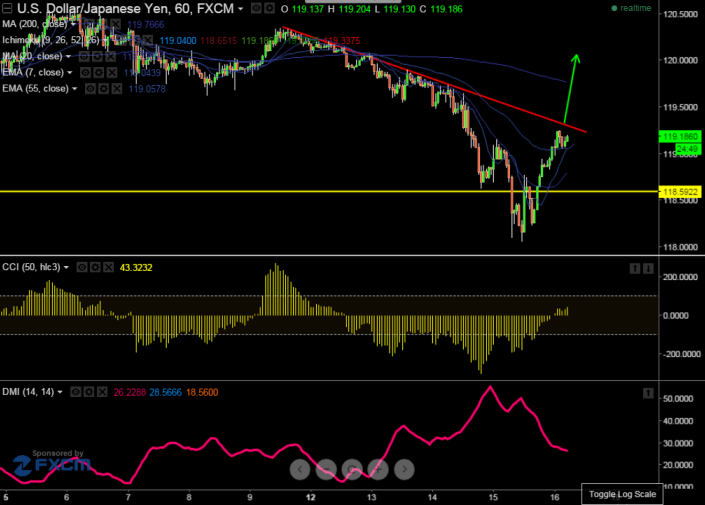
Task: Expand the MA (200, close) indicator dropdown
Action: pos(73,24)
